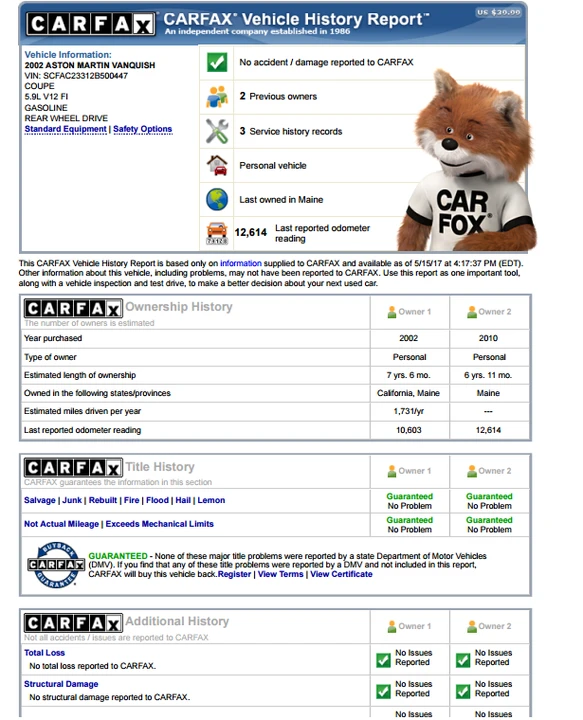The height and width of the screenshot is (720, 583).
Task: Click the View Certificate link
Action: click(x=341, y=574)
